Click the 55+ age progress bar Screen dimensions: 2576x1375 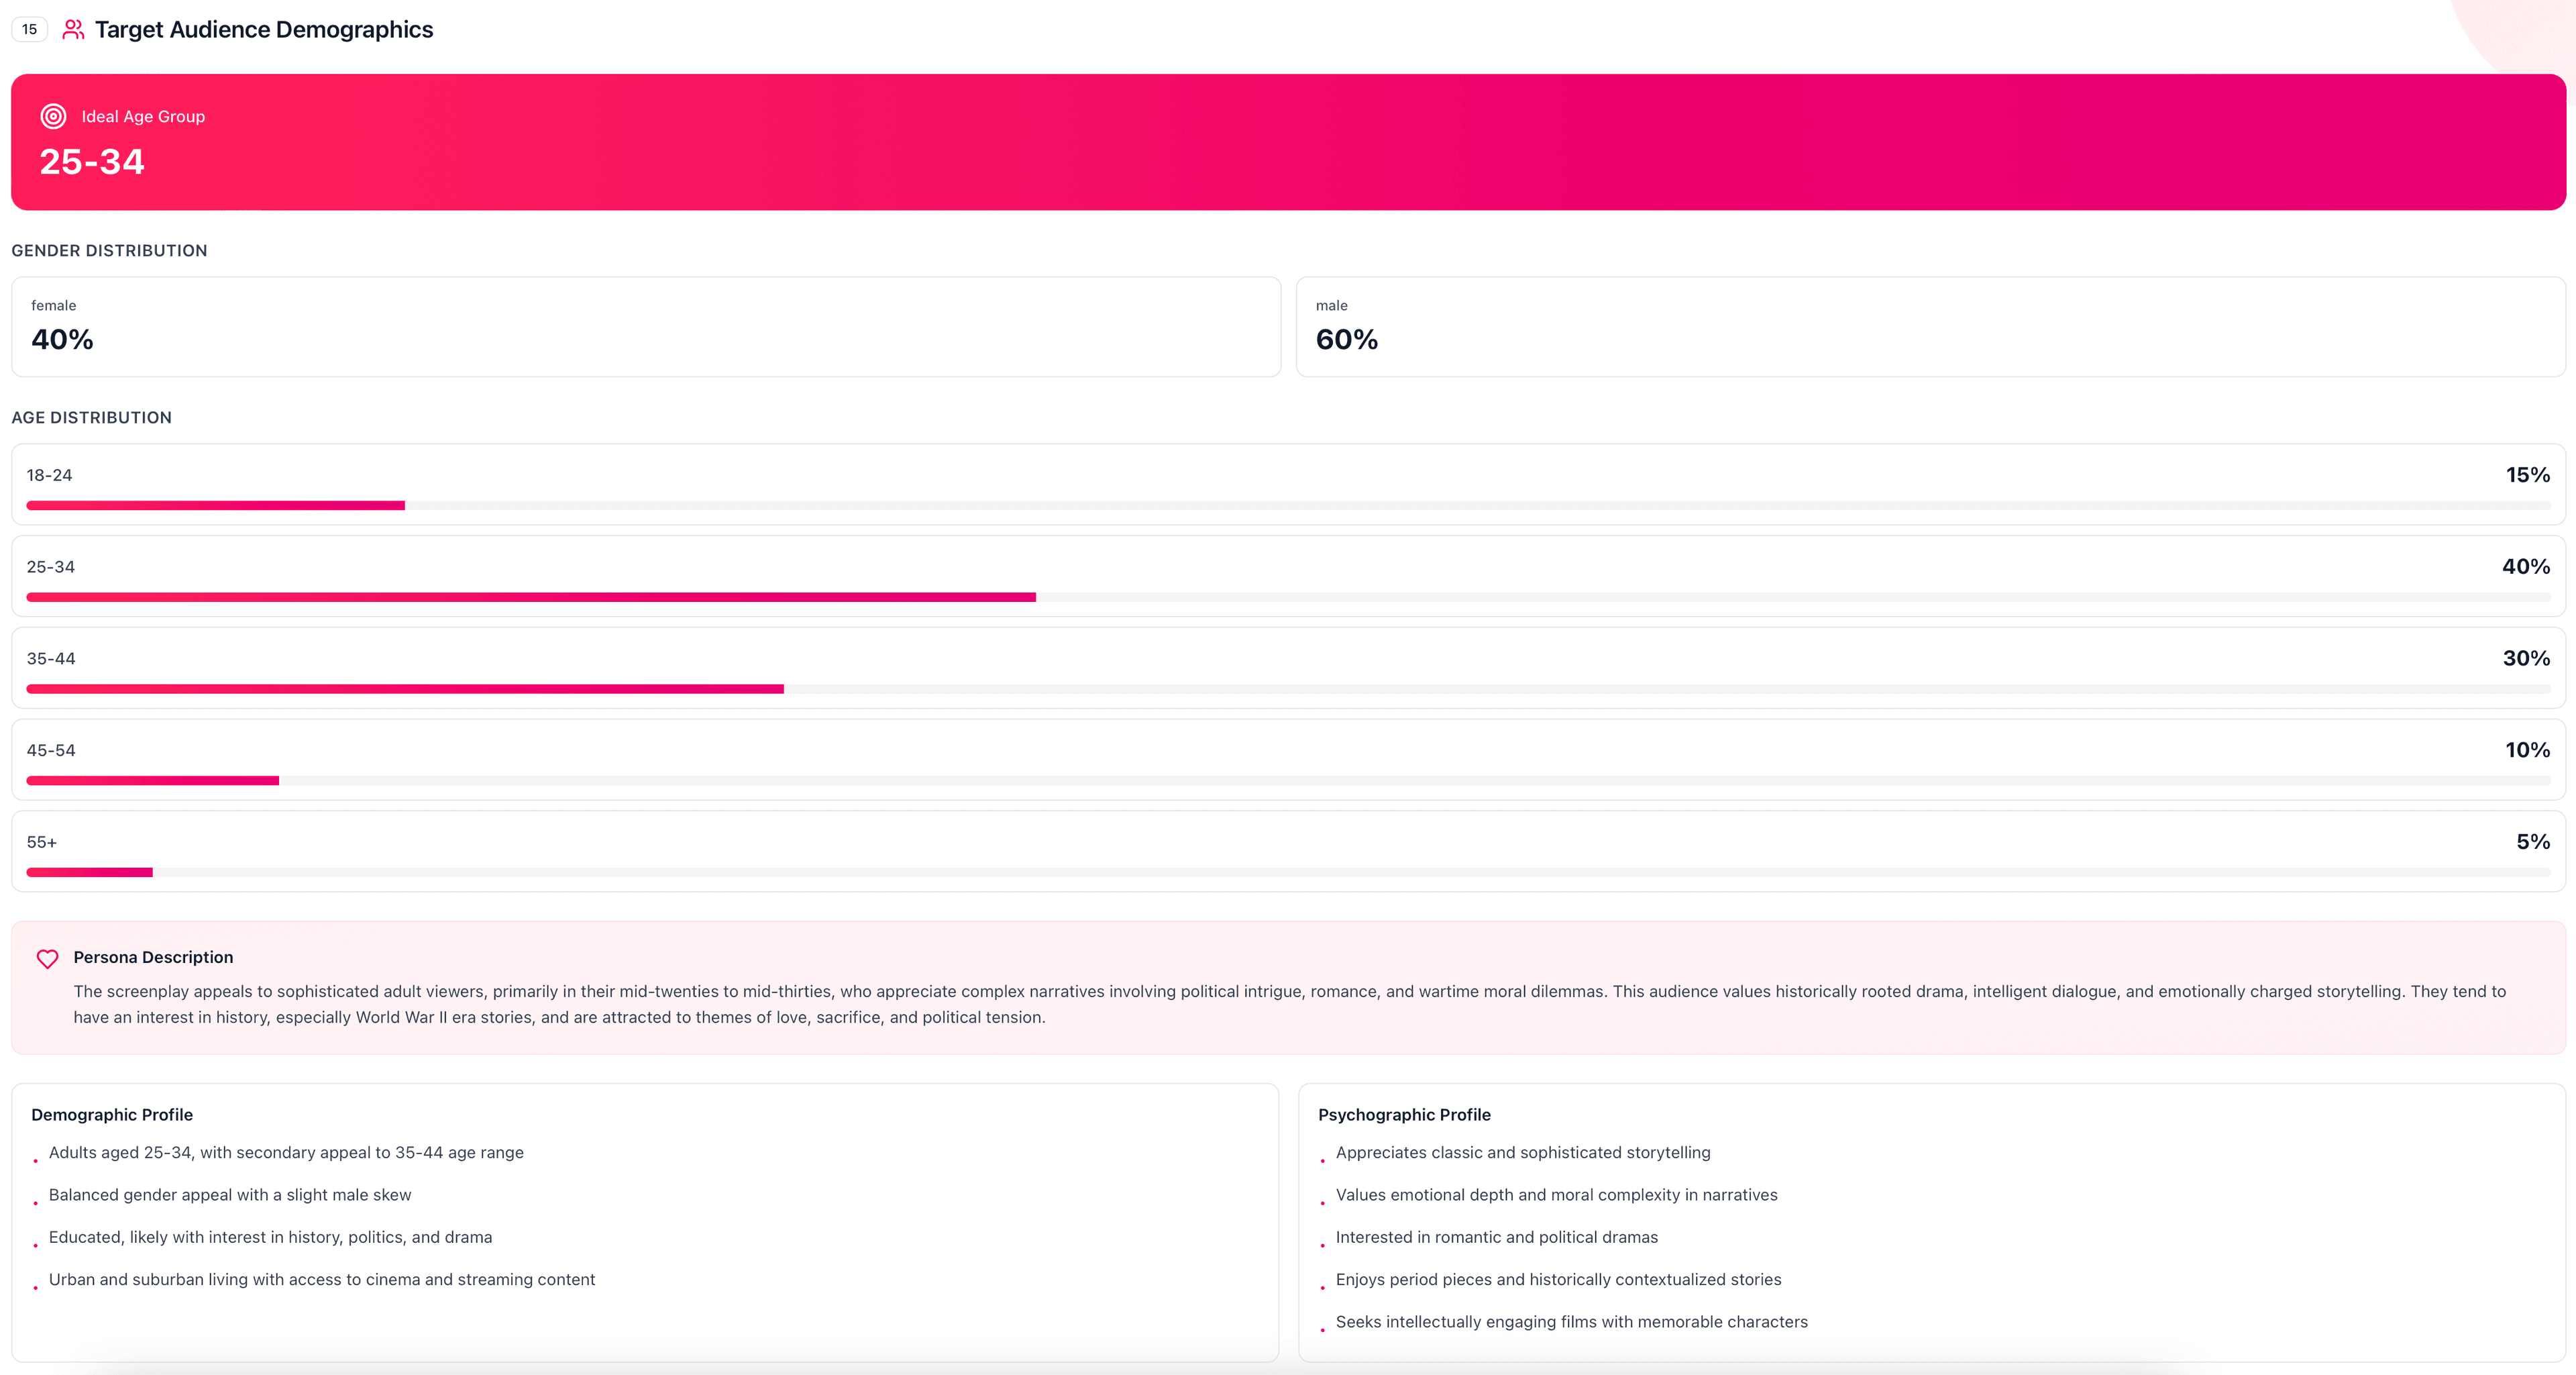[x=1288, y=873]
